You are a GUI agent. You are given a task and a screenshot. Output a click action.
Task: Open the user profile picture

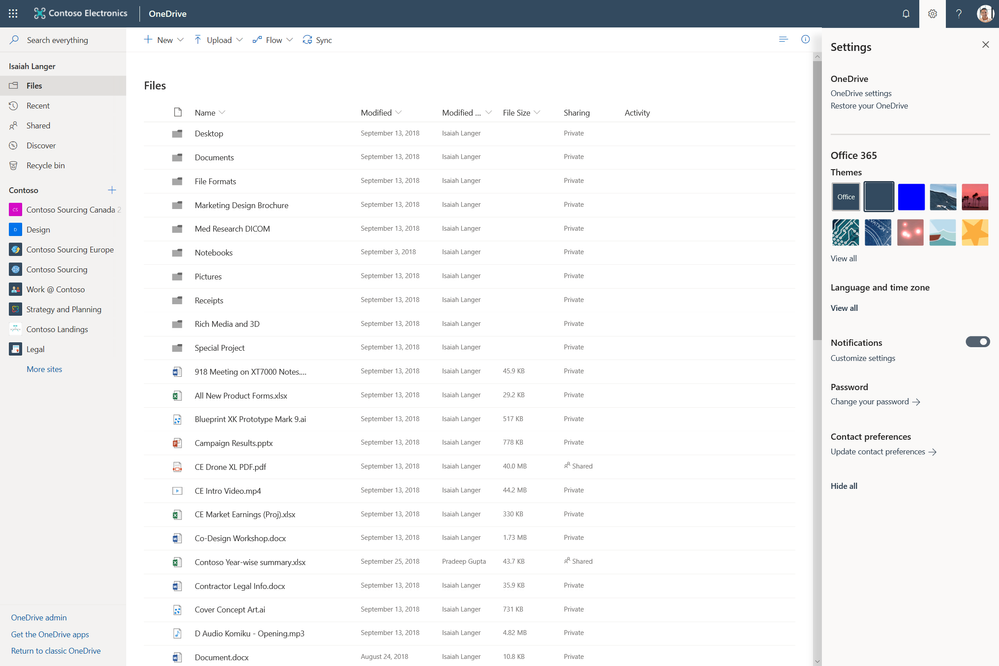pos(985,13)
